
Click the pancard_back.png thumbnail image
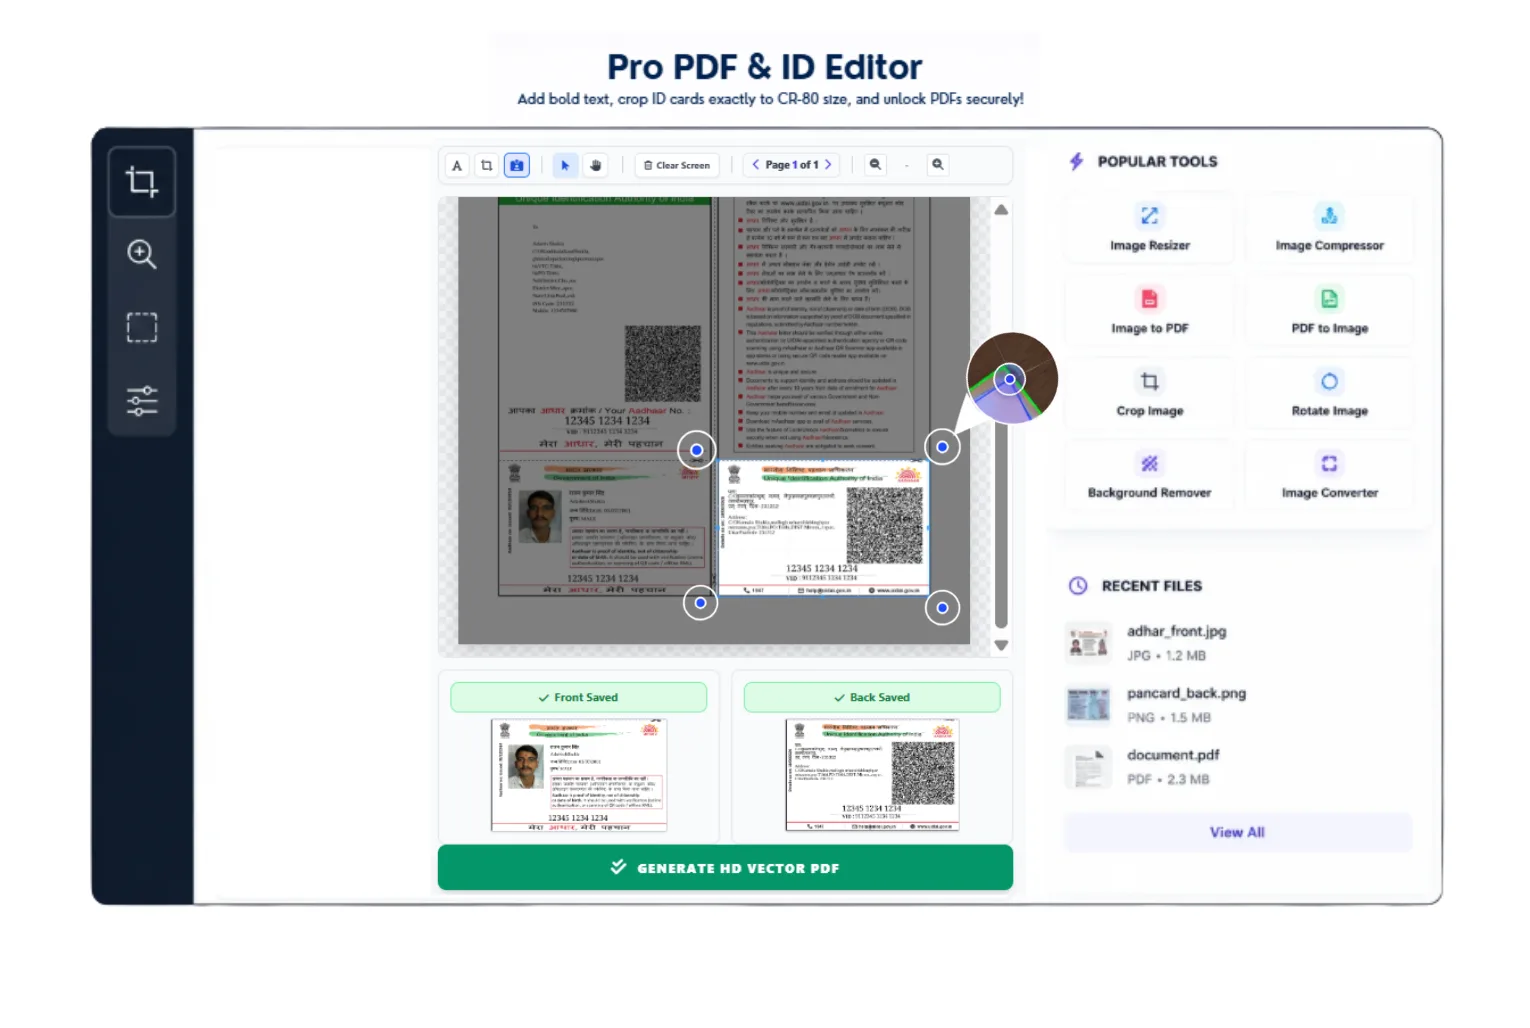[x=1088, y=705]
